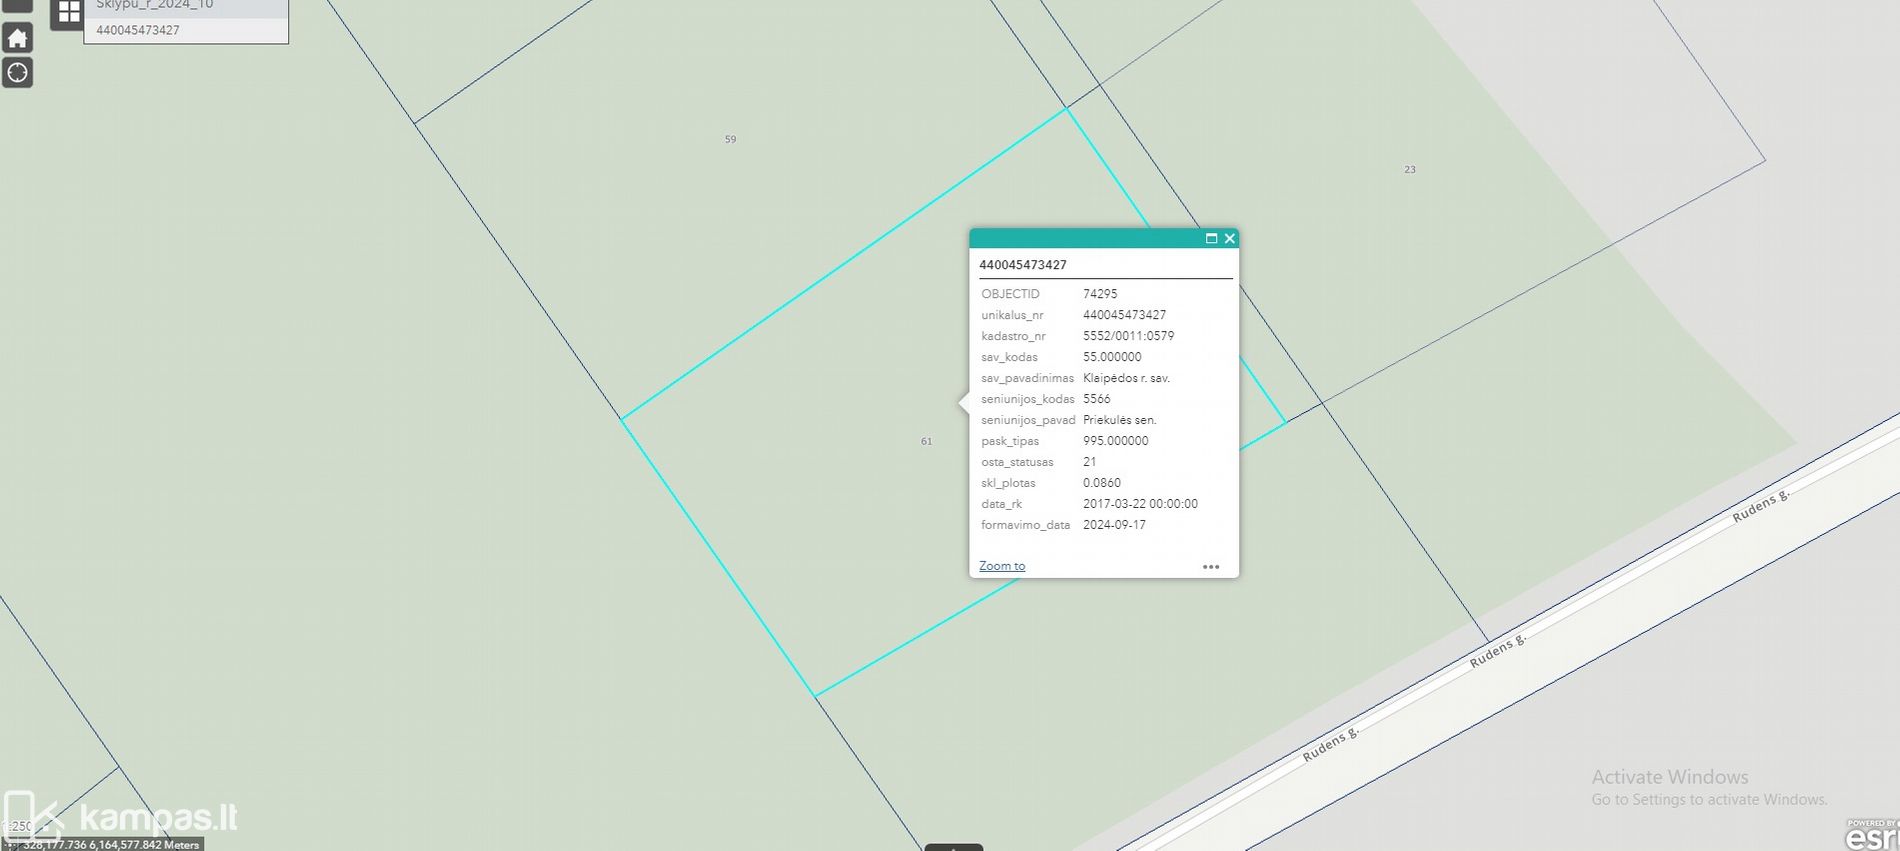Image resolution: width=1900 pixels, height=851 pixels.
Task: Click the Home default extent button
Action: [17, 39]
